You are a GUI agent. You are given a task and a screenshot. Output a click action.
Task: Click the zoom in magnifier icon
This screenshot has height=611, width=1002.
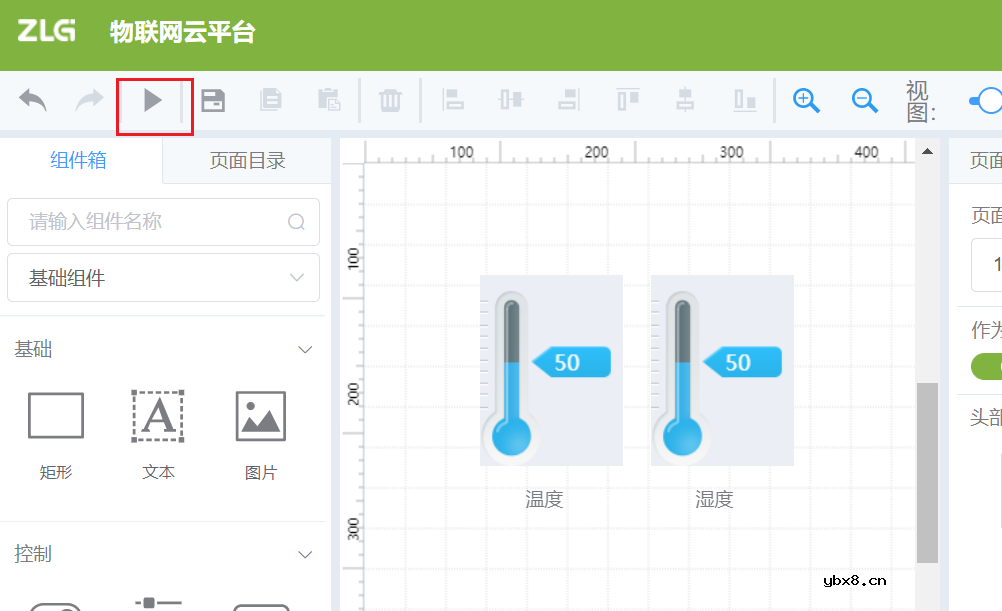pos(806,100)
